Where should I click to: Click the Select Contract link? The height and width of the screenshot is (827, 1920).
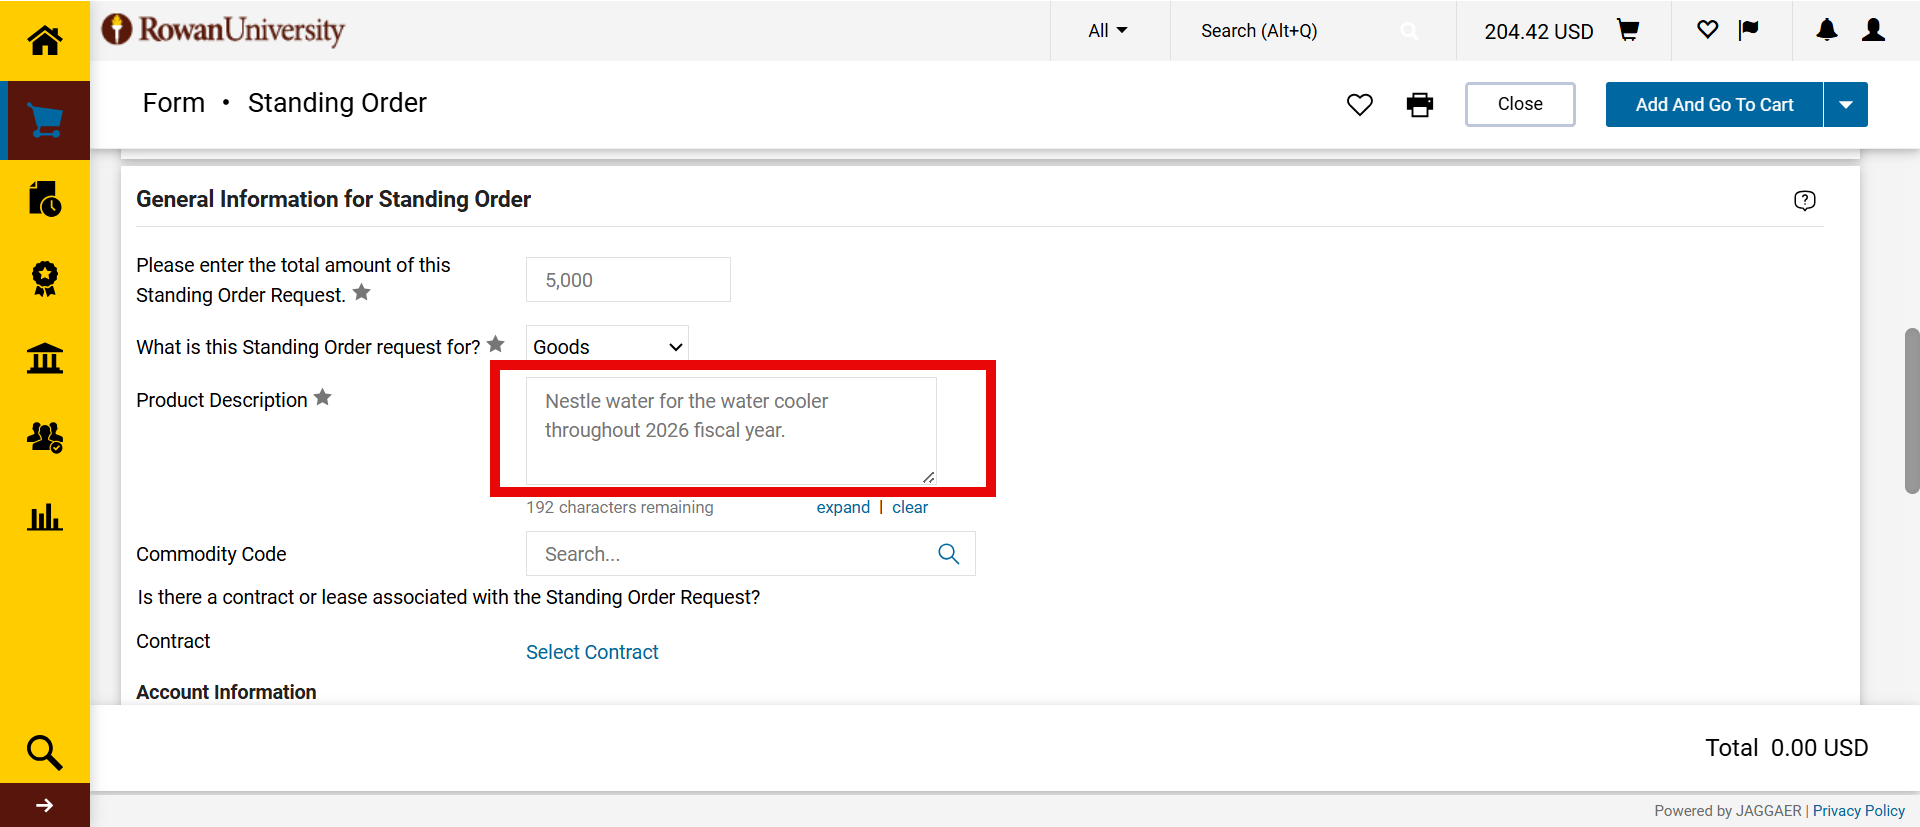coord(592,652)
